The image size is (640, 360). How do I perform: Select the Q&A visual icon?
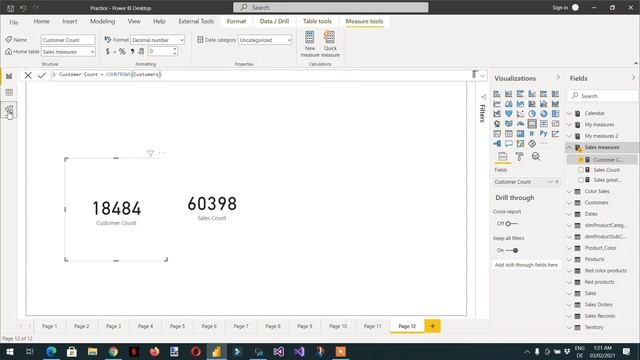coord(509,143)
